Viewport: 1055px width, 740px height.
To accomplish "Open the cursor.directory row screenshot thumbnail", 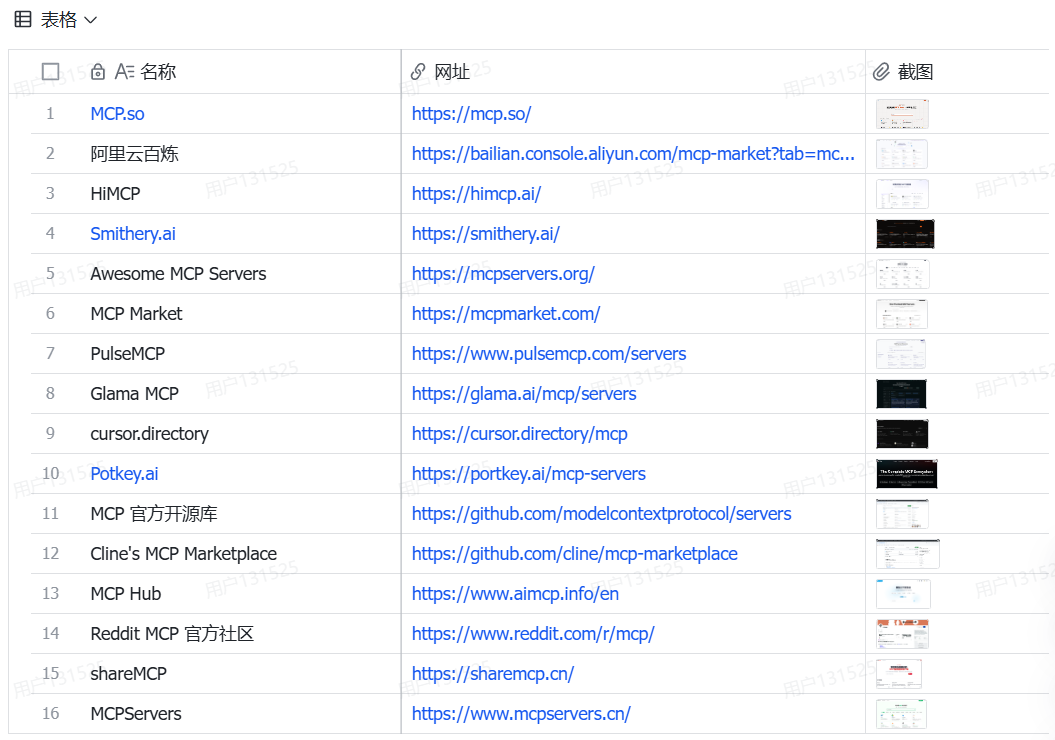I will [902, 434].
